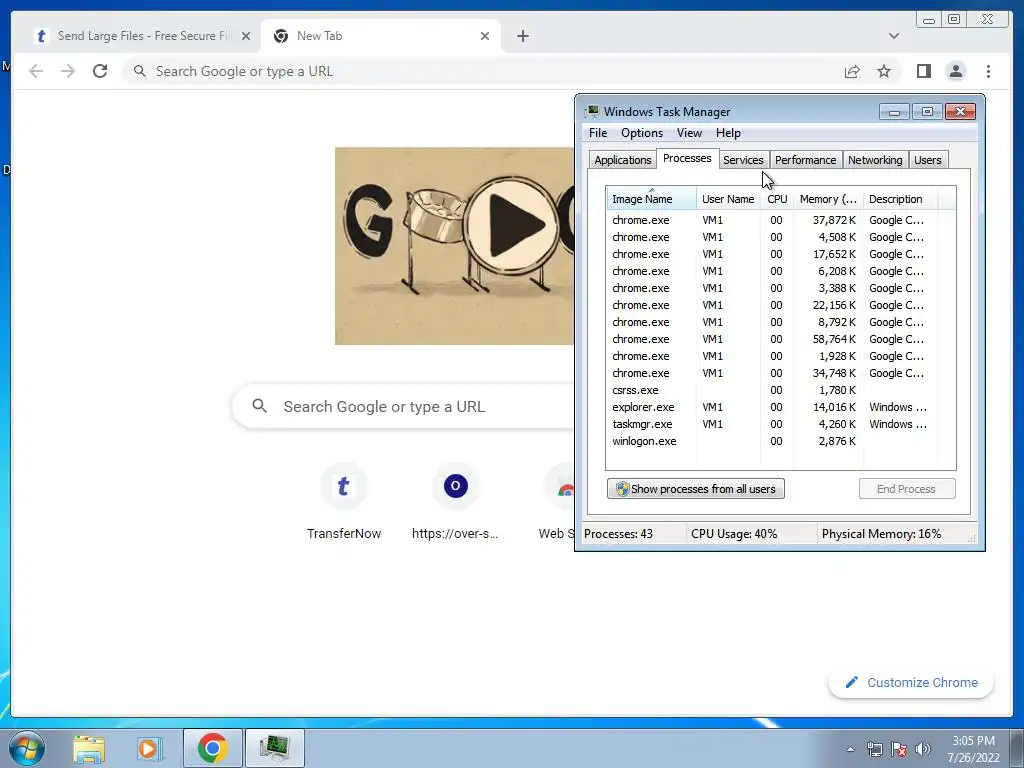
Task: Open the https://over-s... shortcut tile
Action: point(455,503)
